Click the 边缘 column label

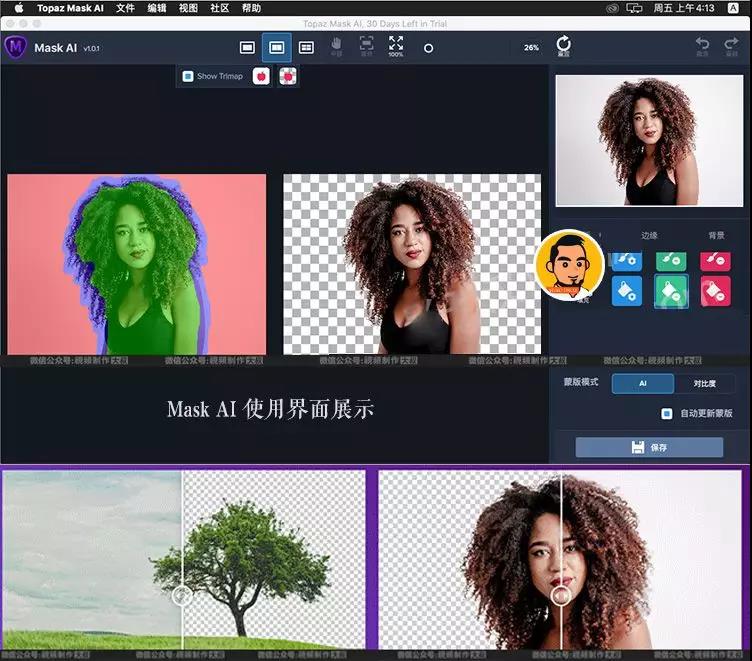649,236
